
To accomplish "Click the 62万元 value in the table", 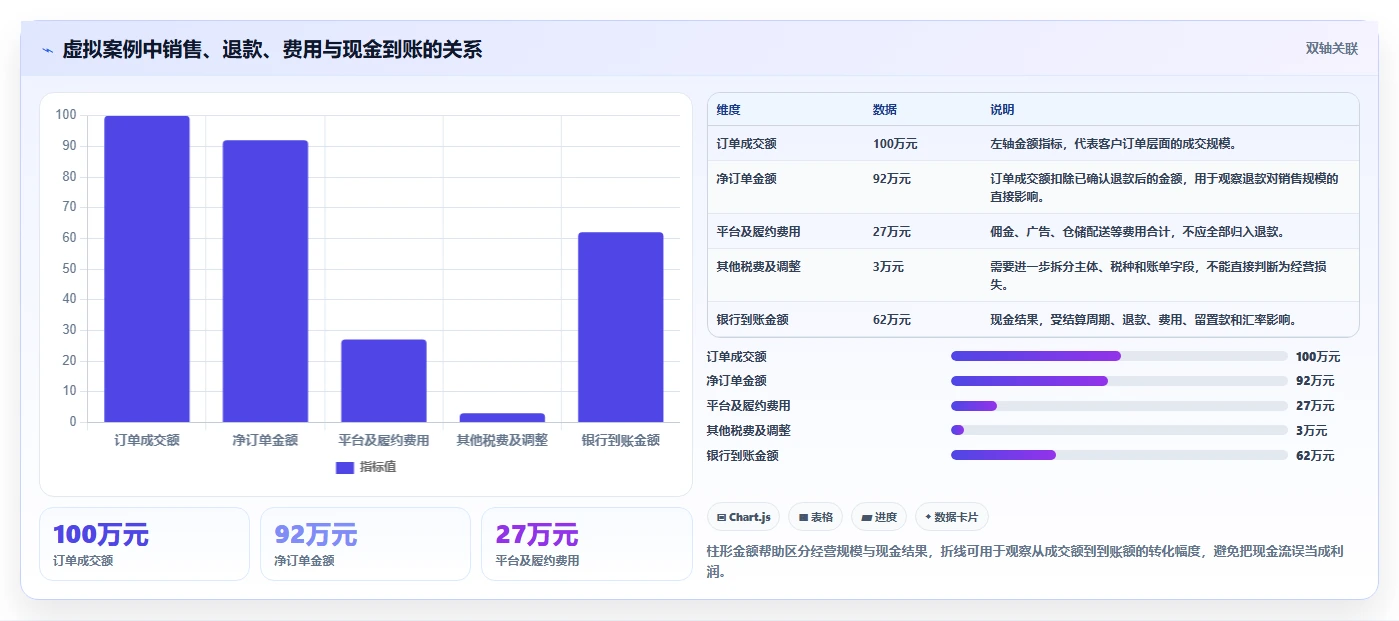I will click(x=892, y=320).
